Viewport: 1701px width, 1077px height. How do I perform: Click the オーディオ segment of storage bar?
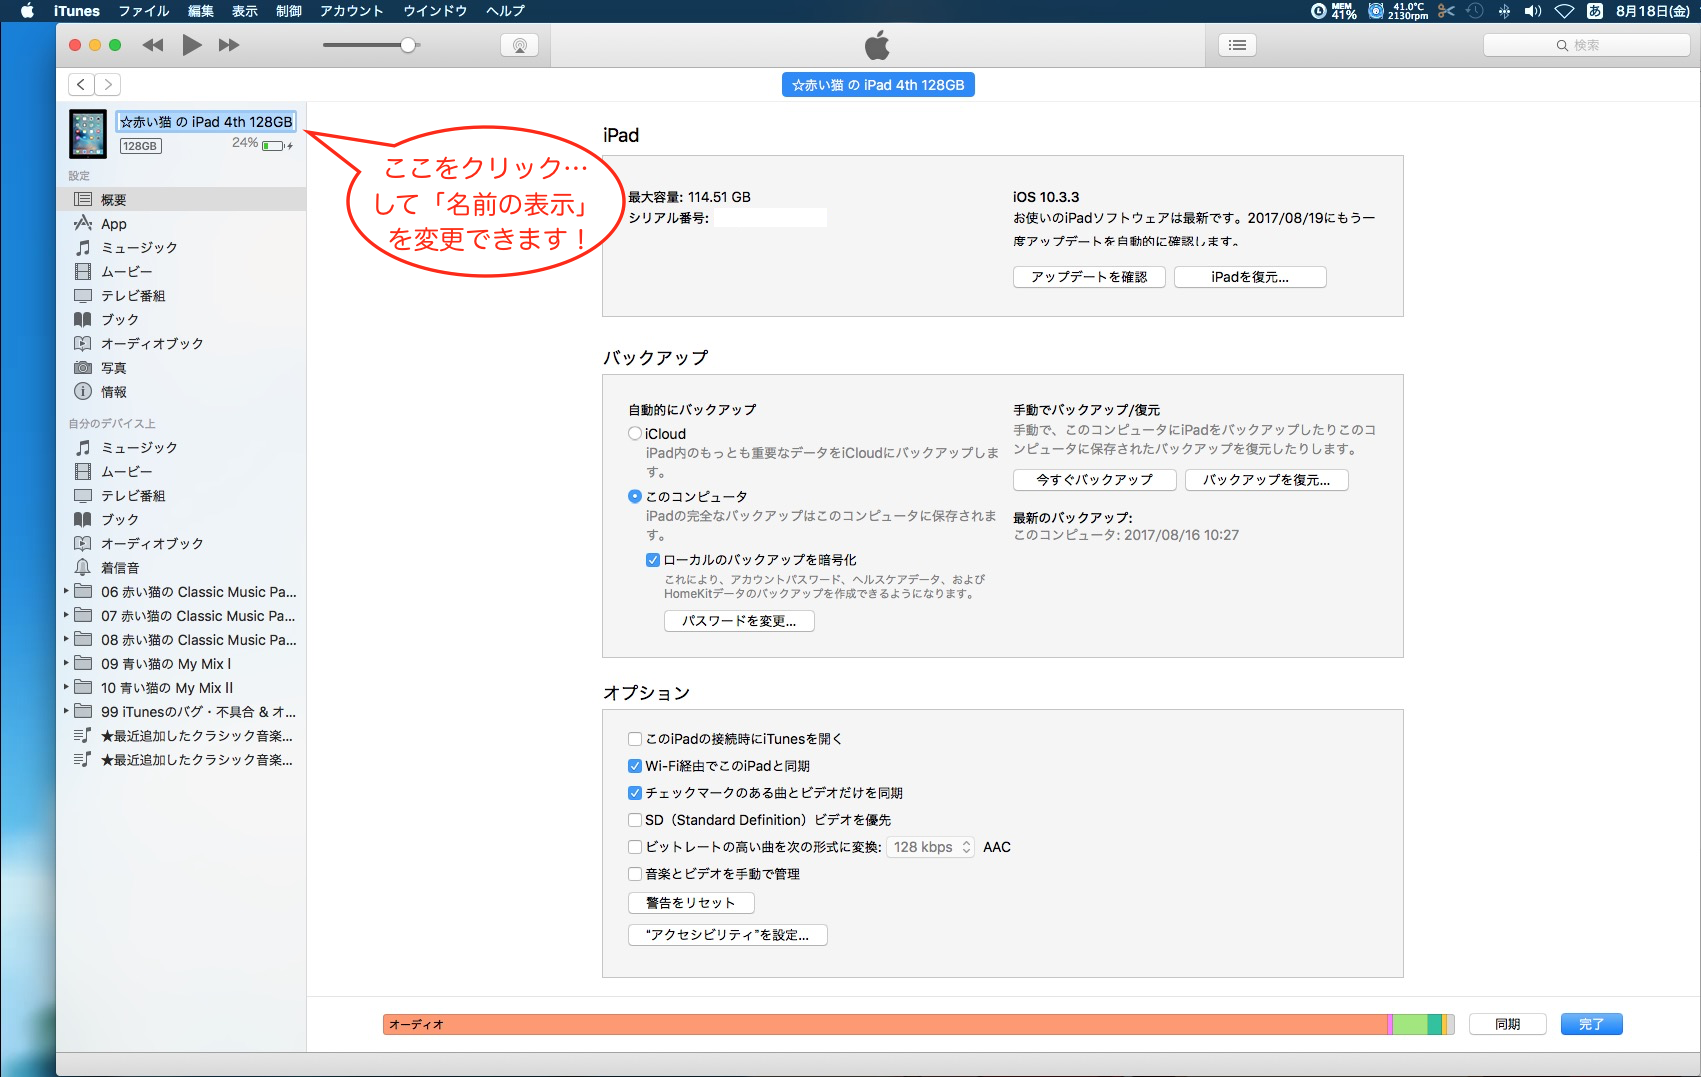pos(885,1024)
